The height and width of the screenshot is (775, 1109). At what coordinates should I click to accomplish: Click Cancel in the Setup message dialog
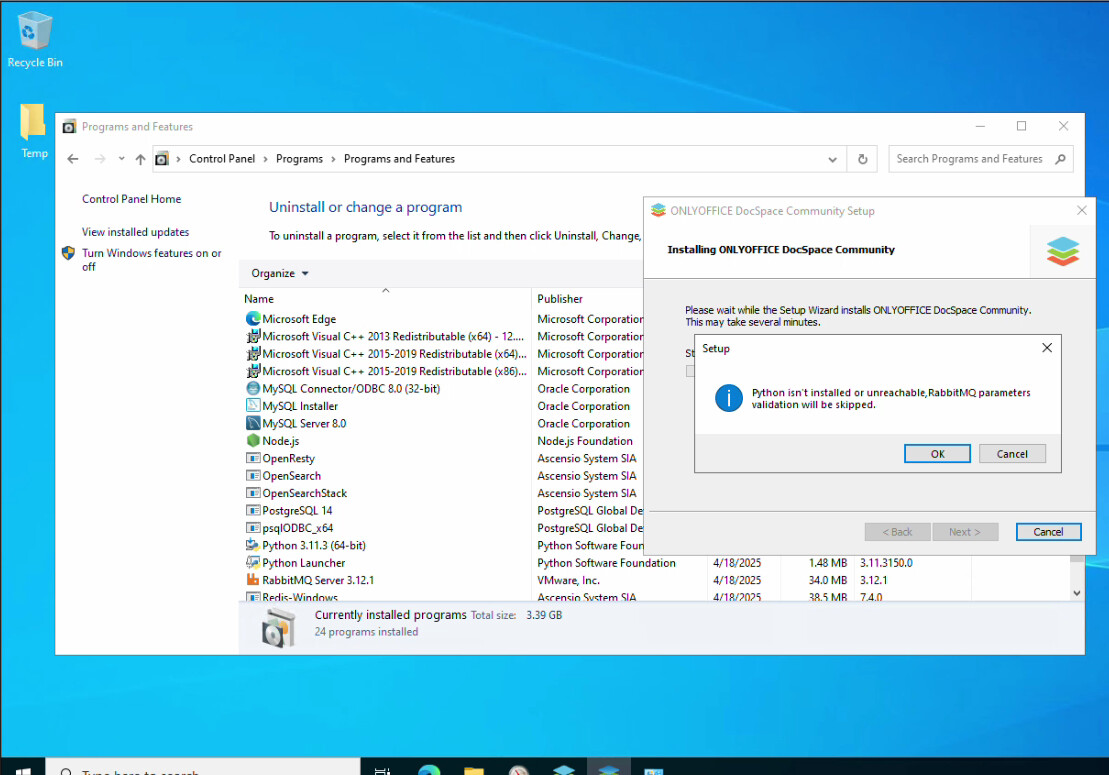click(1012, 454)
